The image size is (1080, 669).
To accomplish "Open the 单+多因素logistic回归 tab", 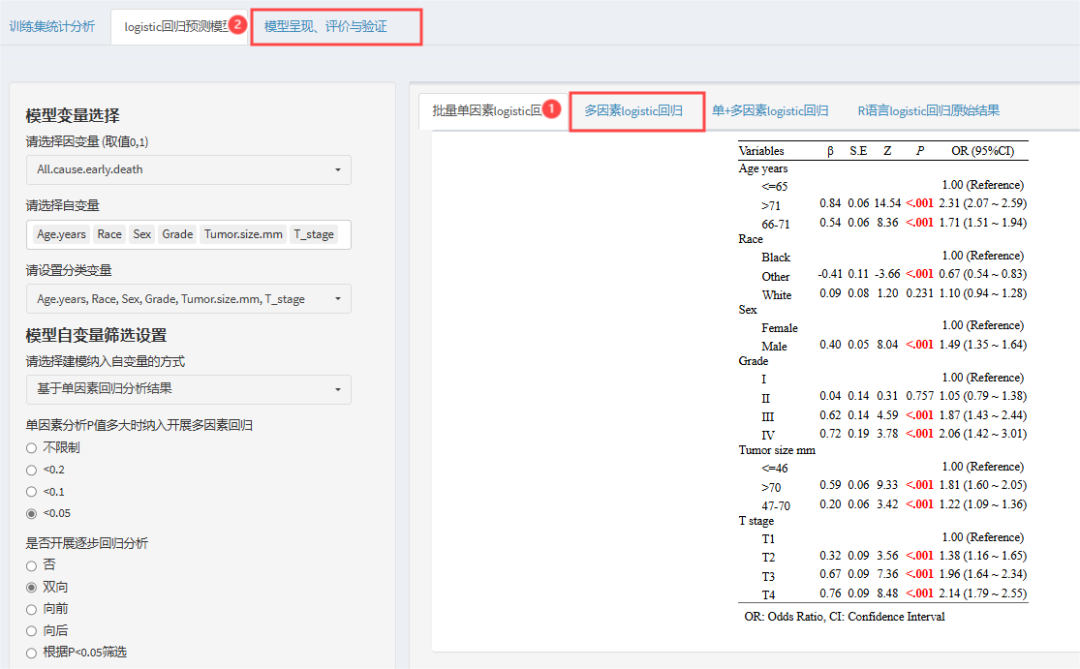I will 770,111.
